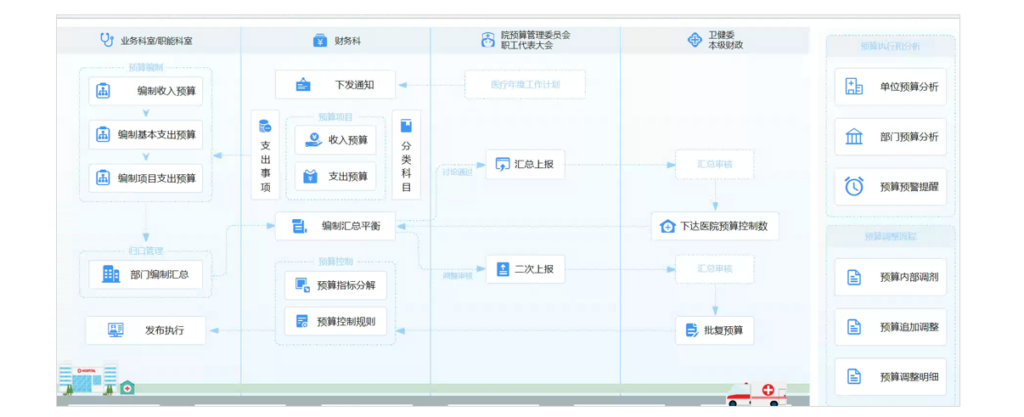The height and width of the screenshot is (417, 1024).
Task: Click the 编制项目支出预算 box
Action: pos(145,178)
